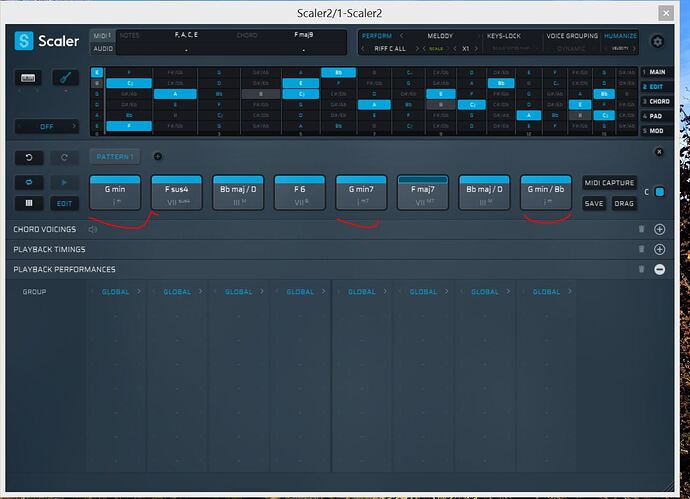Click previous arrow beside MELODY
The height and width of the screenshot is (499, 690).
[x=401, y=36]
